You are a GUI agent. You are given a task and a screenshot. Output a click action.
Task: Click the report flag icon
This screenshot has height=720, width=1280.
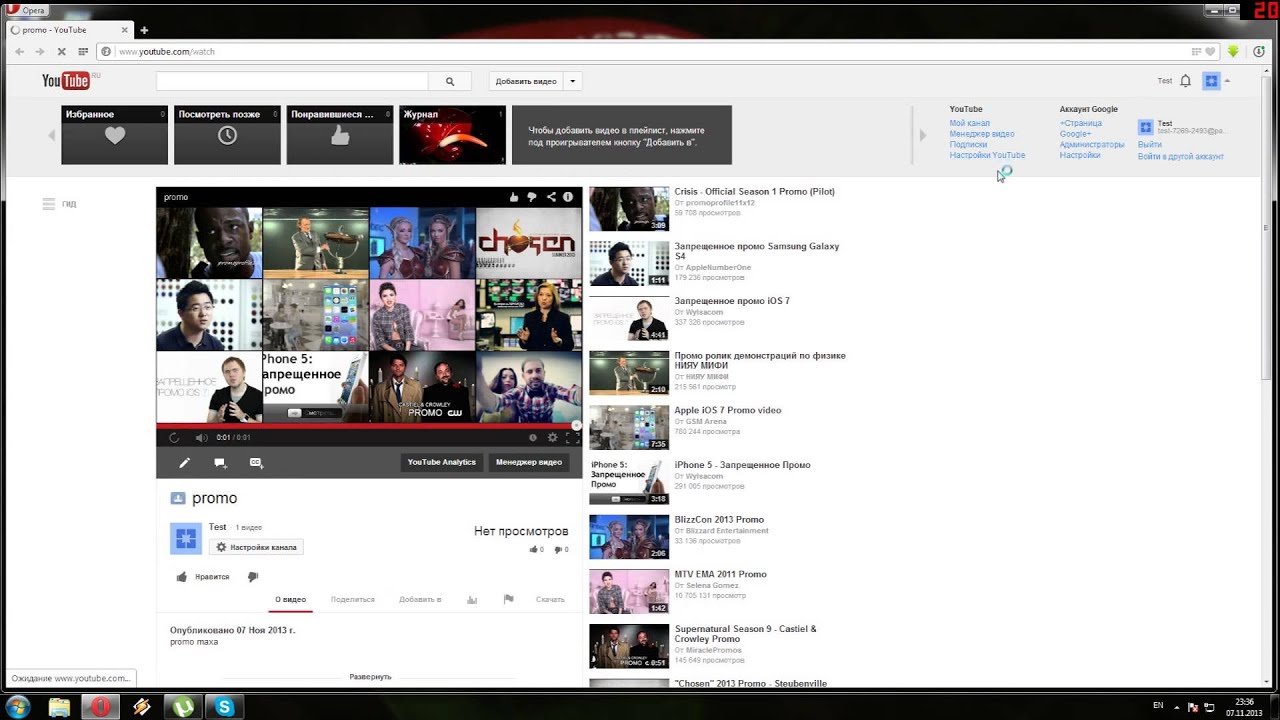pos(508,600)
